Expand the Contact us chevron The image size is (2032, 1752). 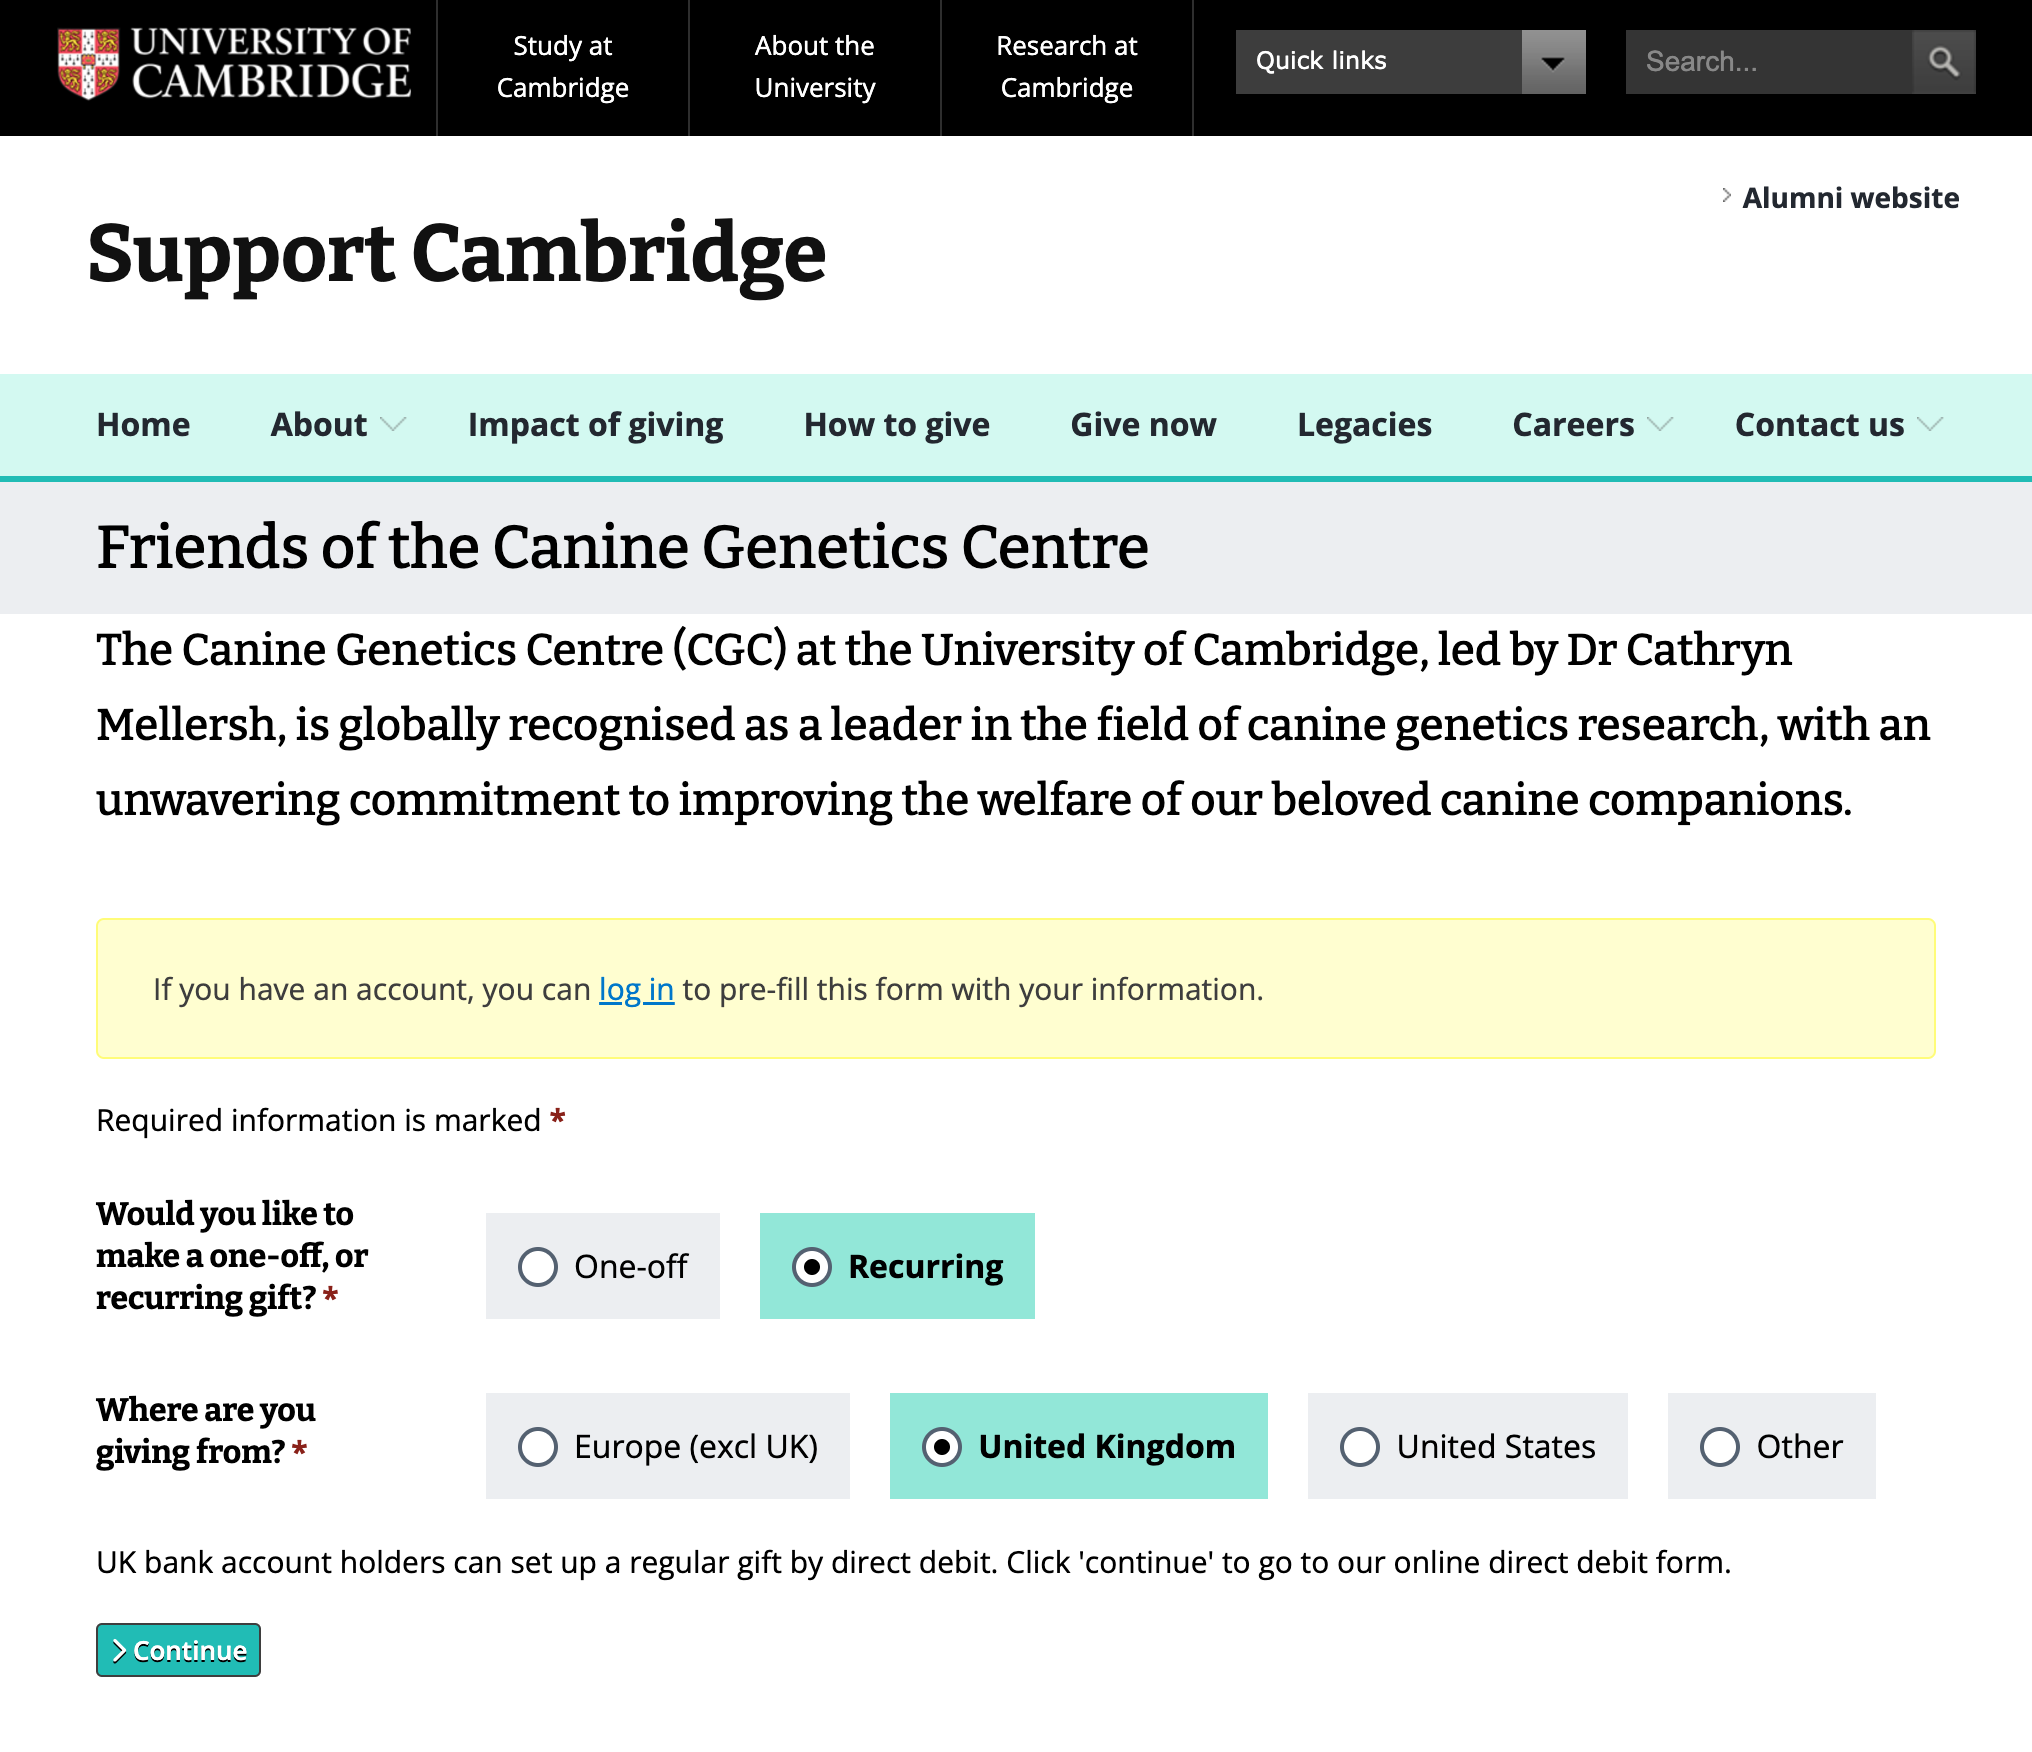pos(1931,425)
